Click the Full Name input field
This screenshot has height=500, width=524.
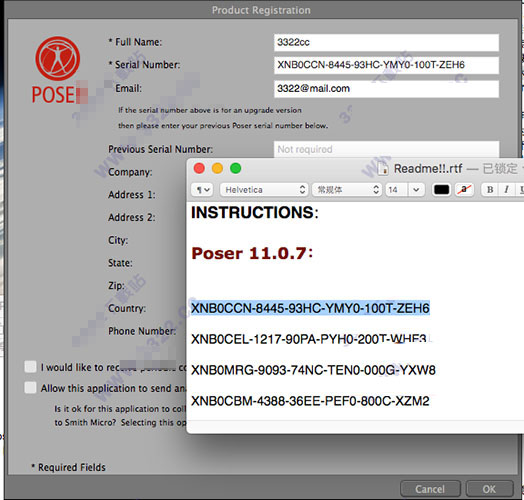tap(386, 42)
